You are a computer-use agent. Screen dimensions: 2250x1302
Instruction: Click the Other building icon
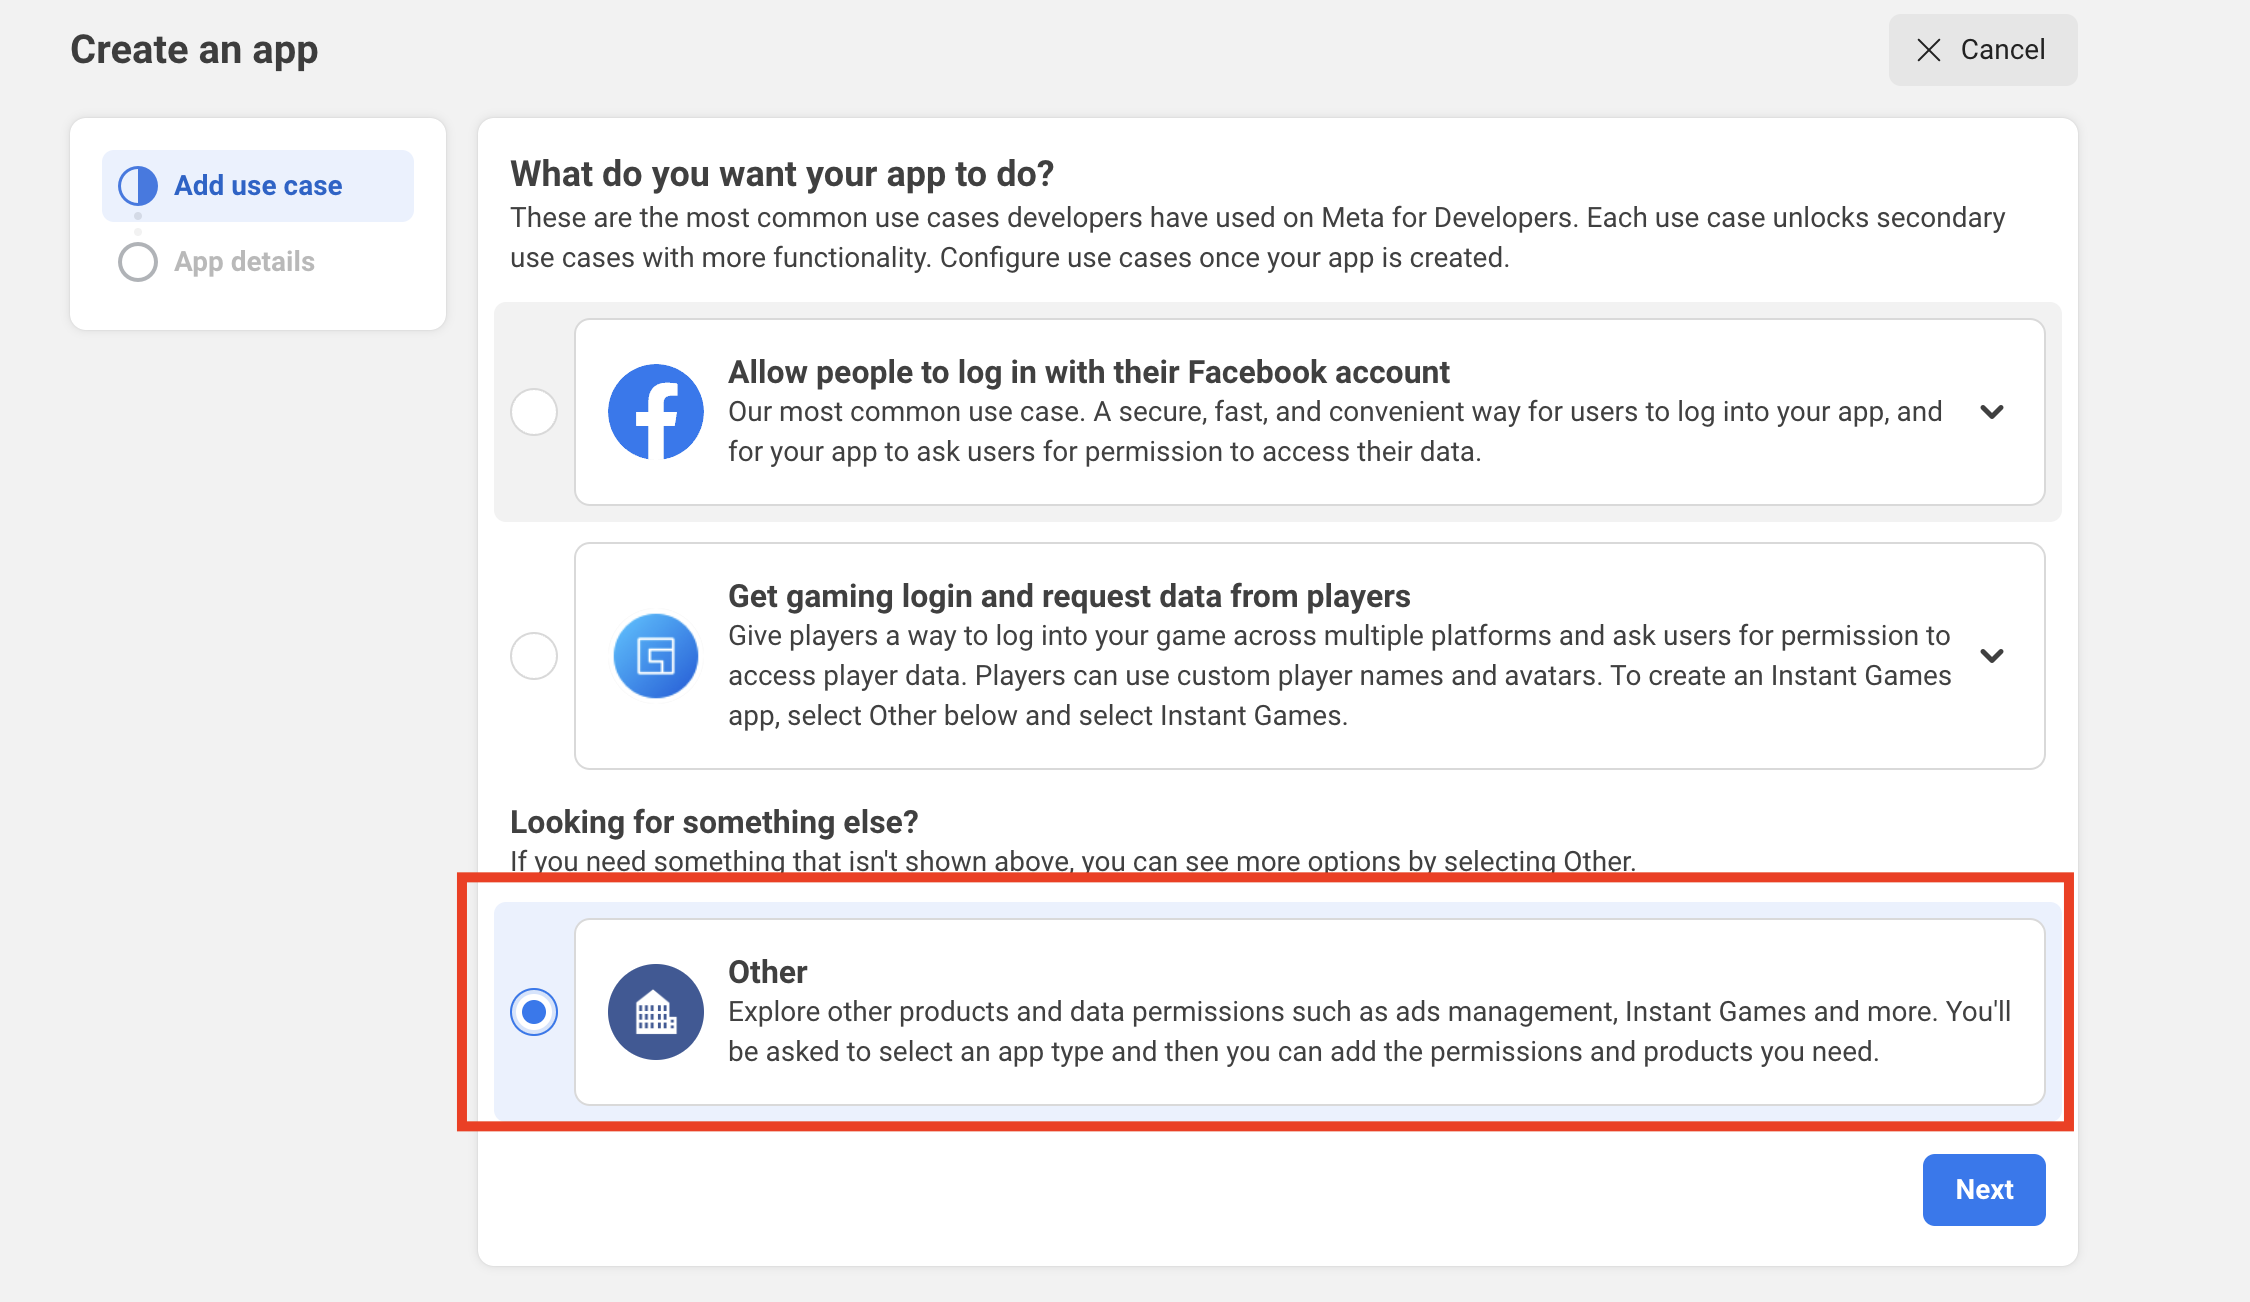coord(655,1012)
